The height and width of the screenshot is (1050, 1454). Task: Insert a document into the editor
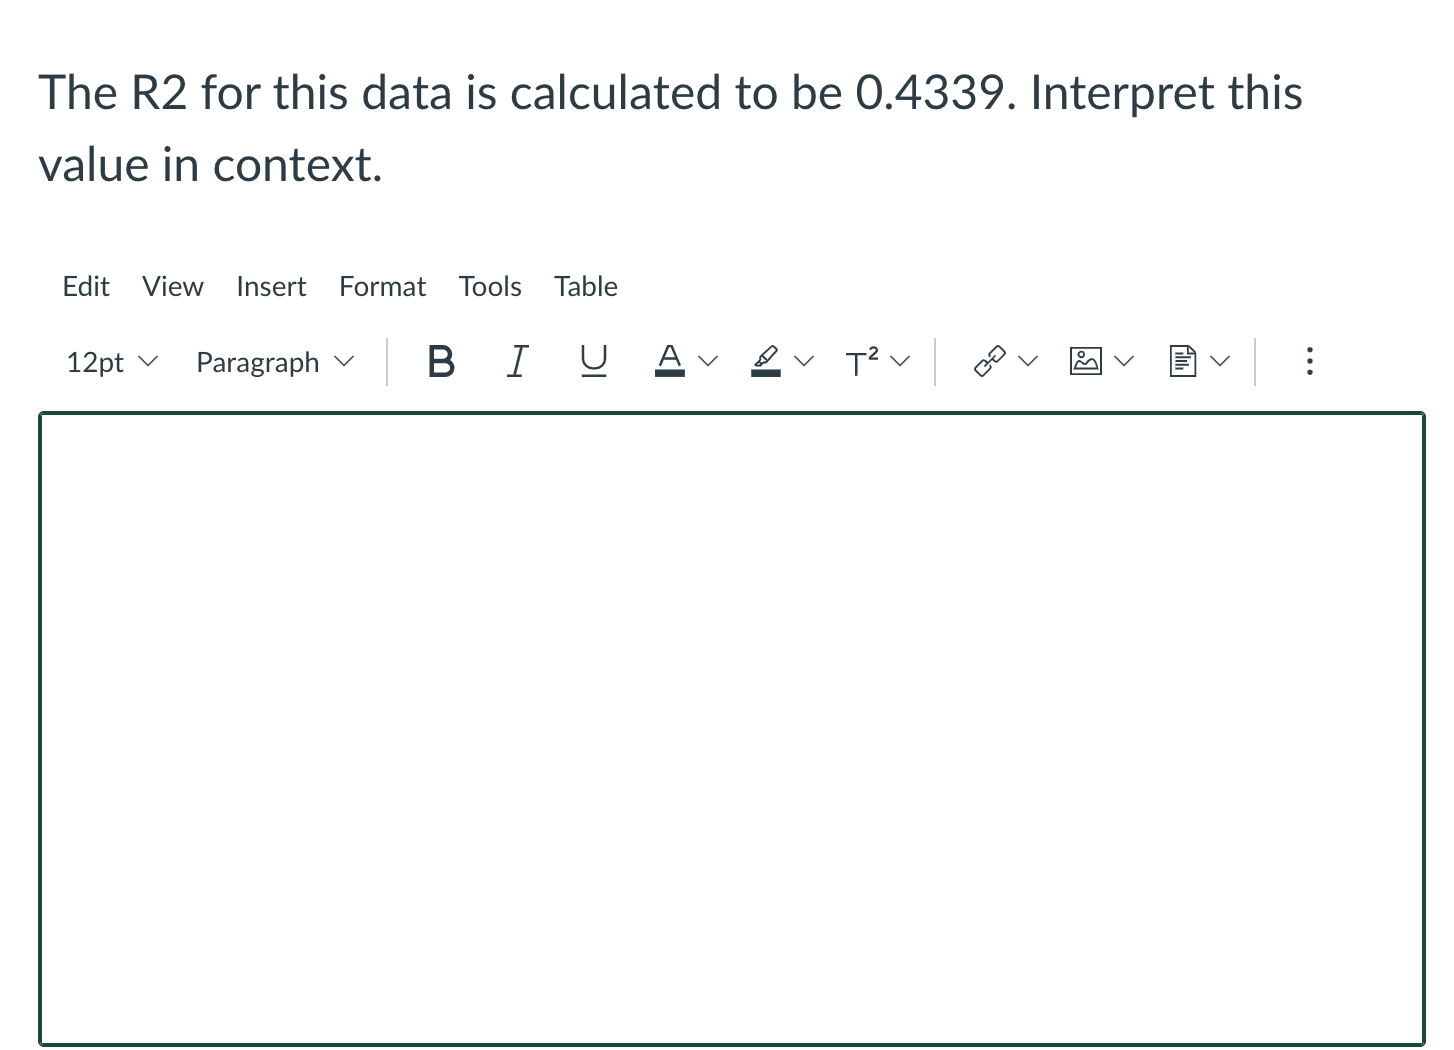(x=1182, y=360)
